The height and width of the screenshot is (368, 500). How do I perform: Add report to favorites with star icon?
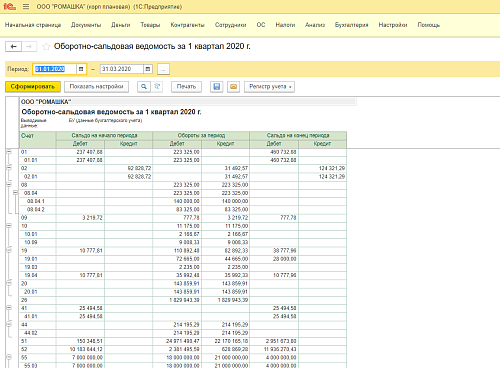pyautogui.click(x=46, y=46)
